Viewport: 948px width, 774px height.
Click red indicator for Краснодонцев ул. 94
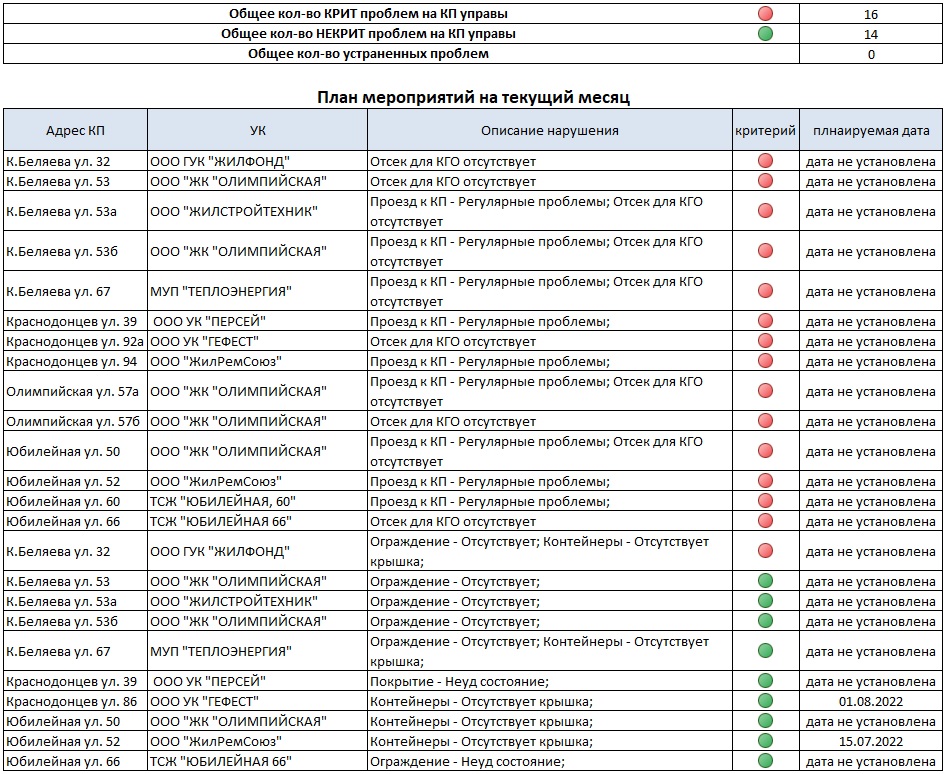click(x=765, y=361)
